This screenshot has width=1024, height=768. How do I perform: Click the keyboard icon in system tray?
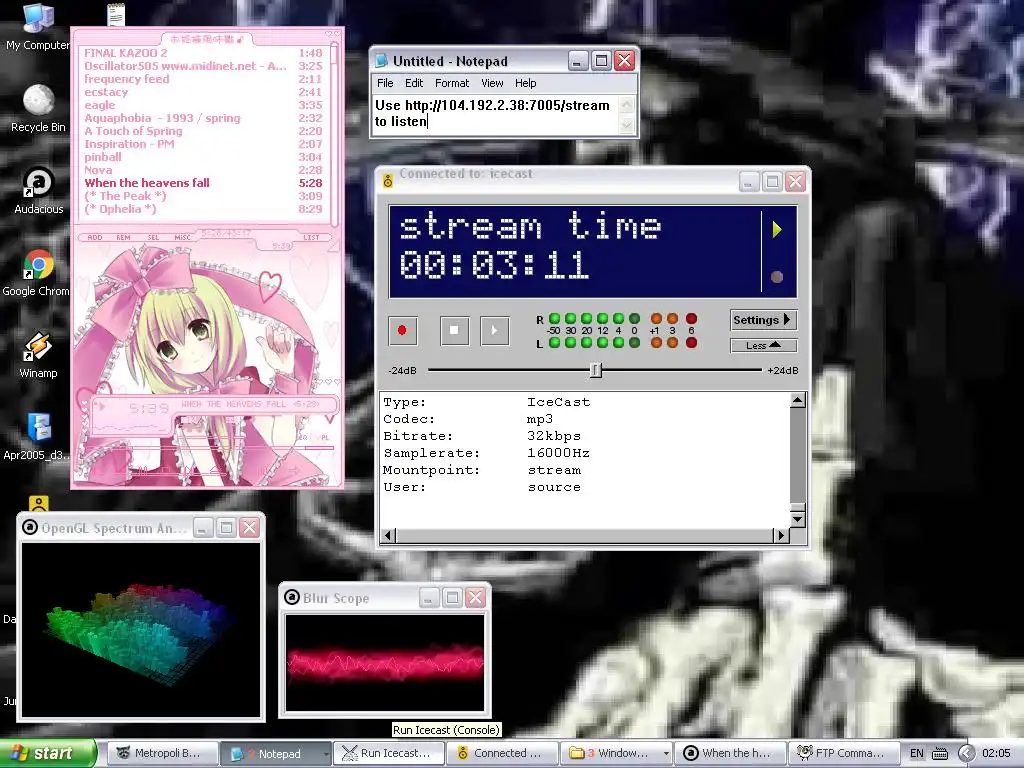coord(940,754)
